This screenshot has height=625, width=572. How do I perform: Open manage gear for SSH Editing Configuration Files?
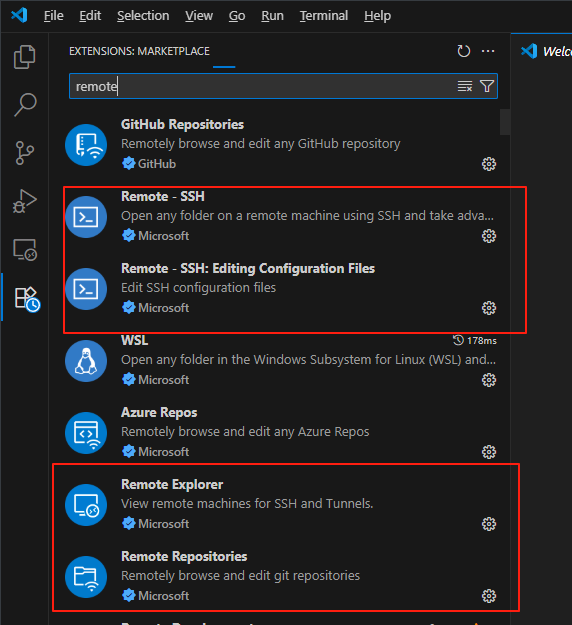489,308
